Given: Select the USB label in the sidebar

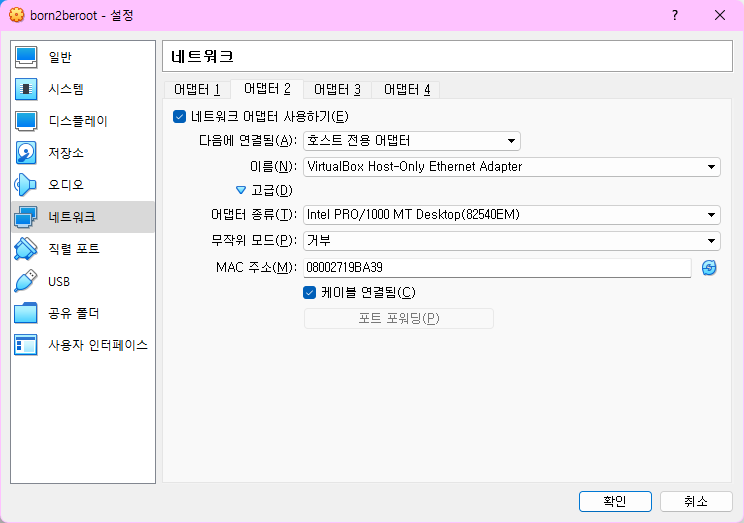Looking at the screenshot, I should 59,281.
